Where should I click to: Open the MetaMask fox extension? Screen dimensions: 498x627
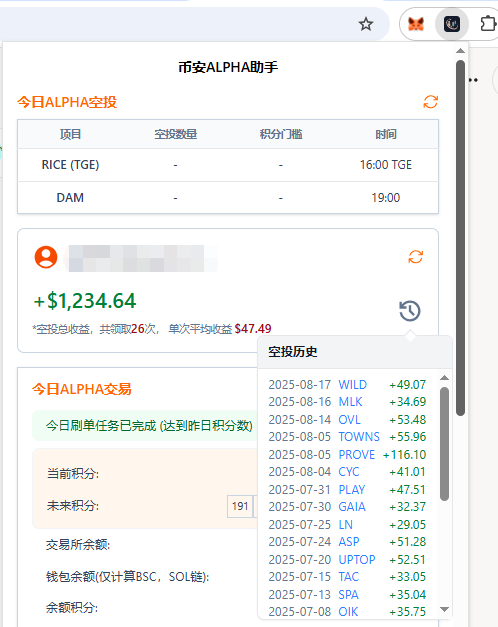tap(416, 24)
